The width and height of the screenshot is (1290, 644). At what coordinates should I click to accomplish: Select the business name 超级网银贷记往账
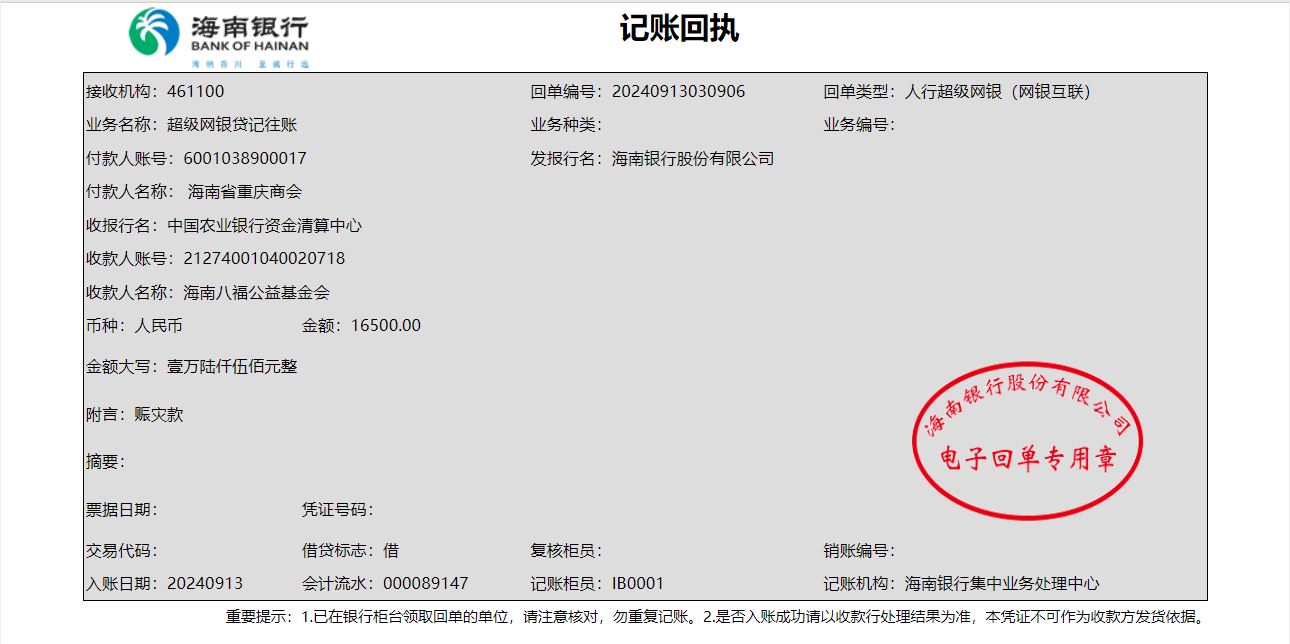(232, 125)
